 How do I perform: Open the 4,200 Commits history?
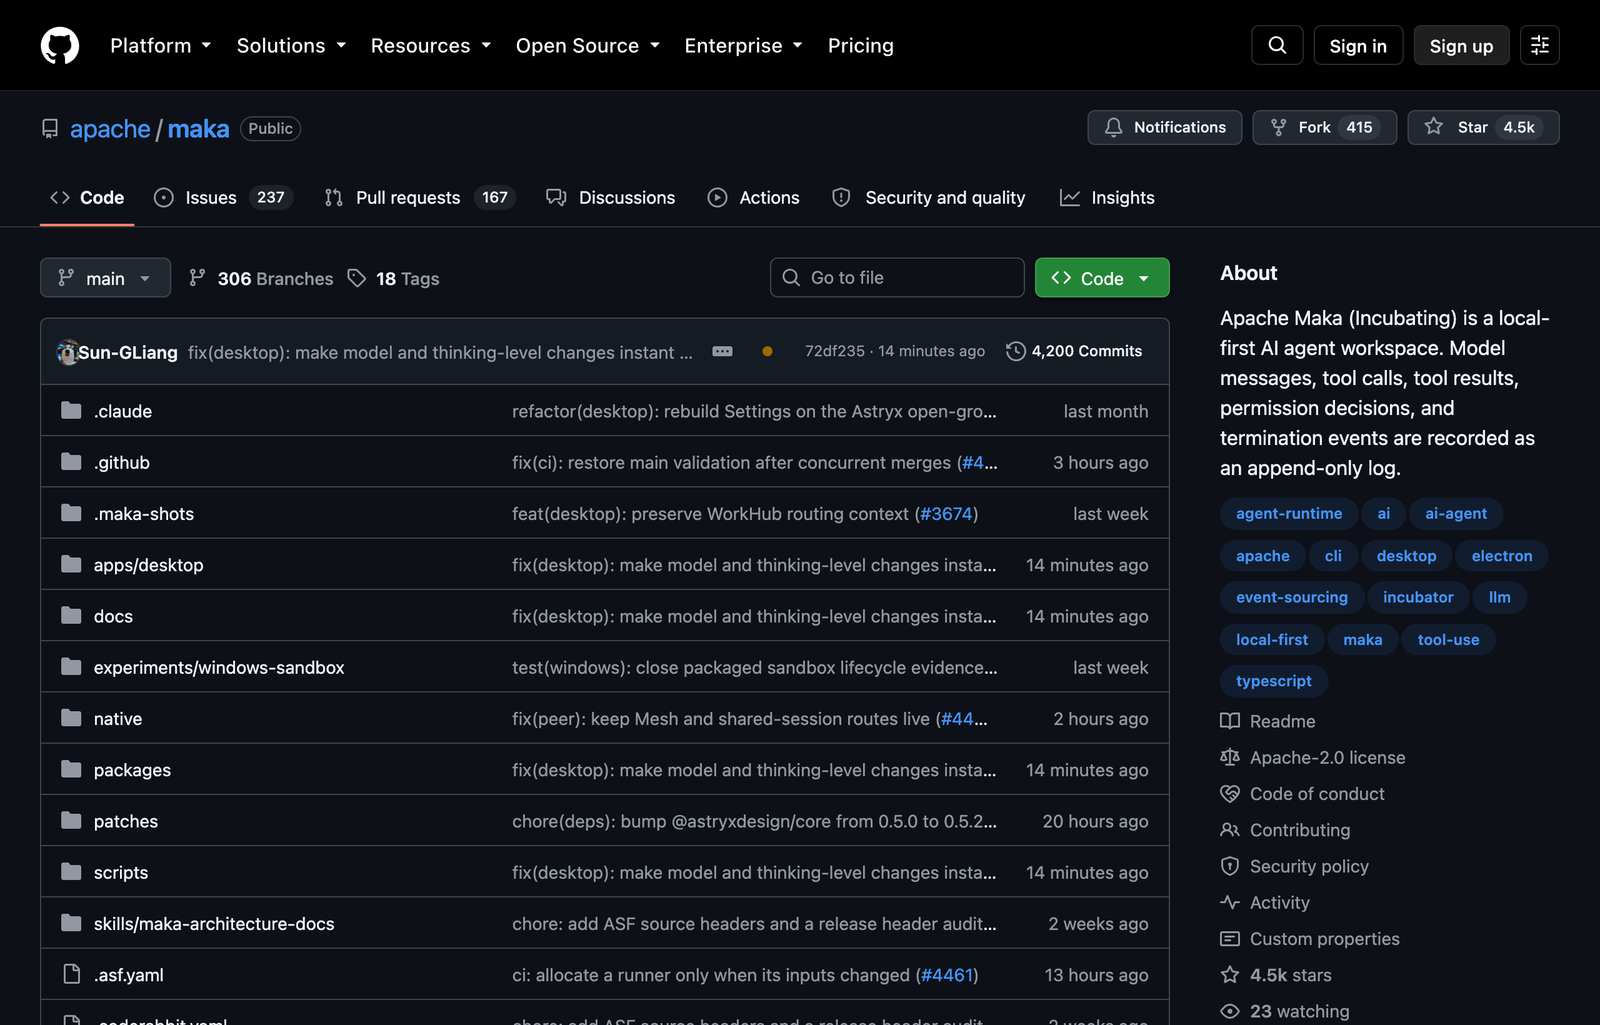click(x=1074, y=351)
